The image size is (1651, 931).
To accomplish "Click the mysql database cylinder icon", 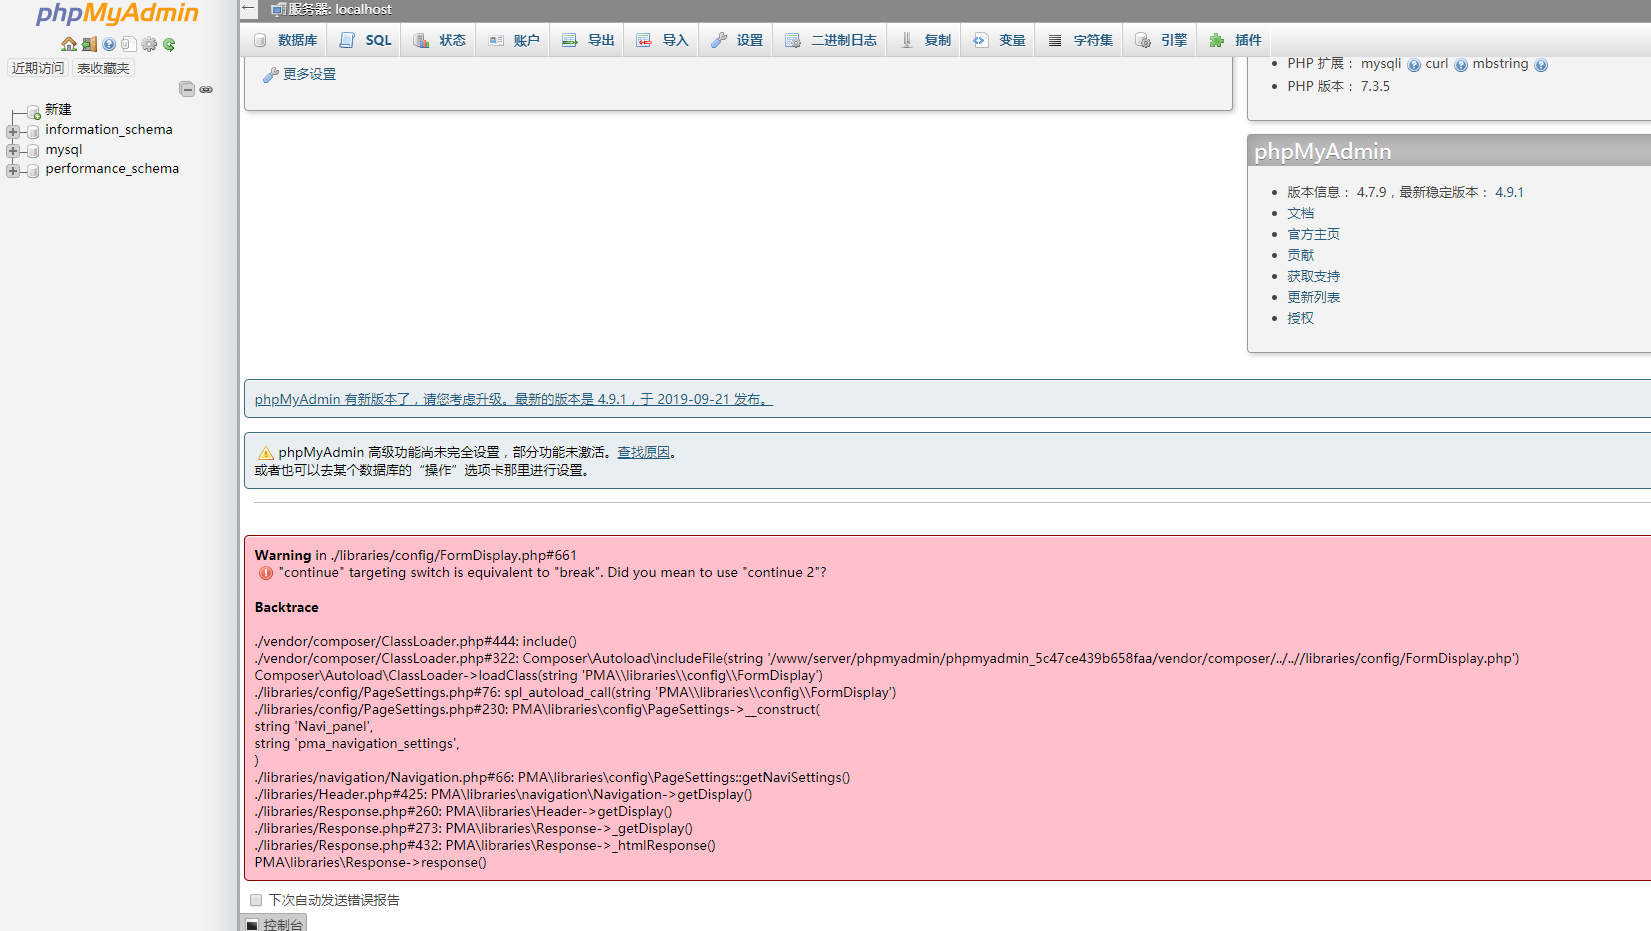I will coord(33,151).
